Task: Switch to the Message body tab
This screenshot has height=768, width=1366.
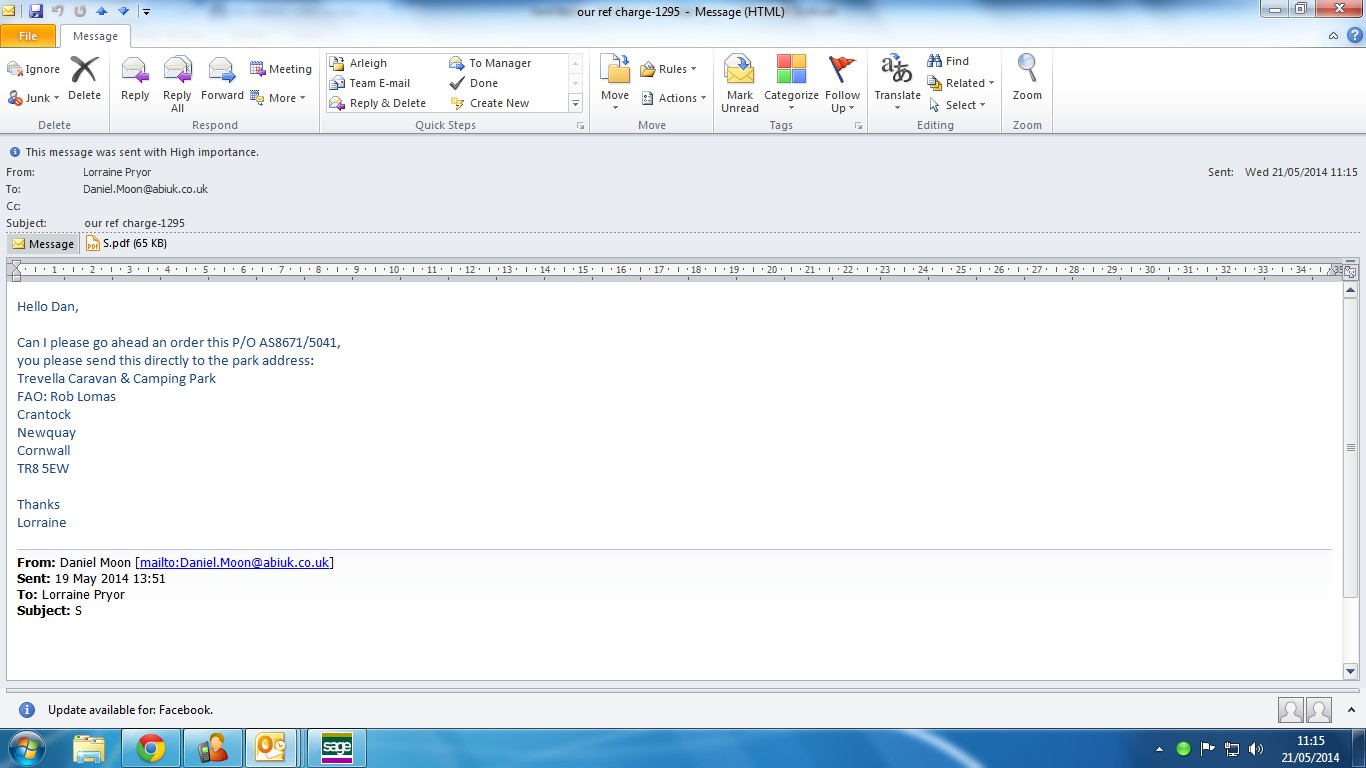Action: point(43,244)
